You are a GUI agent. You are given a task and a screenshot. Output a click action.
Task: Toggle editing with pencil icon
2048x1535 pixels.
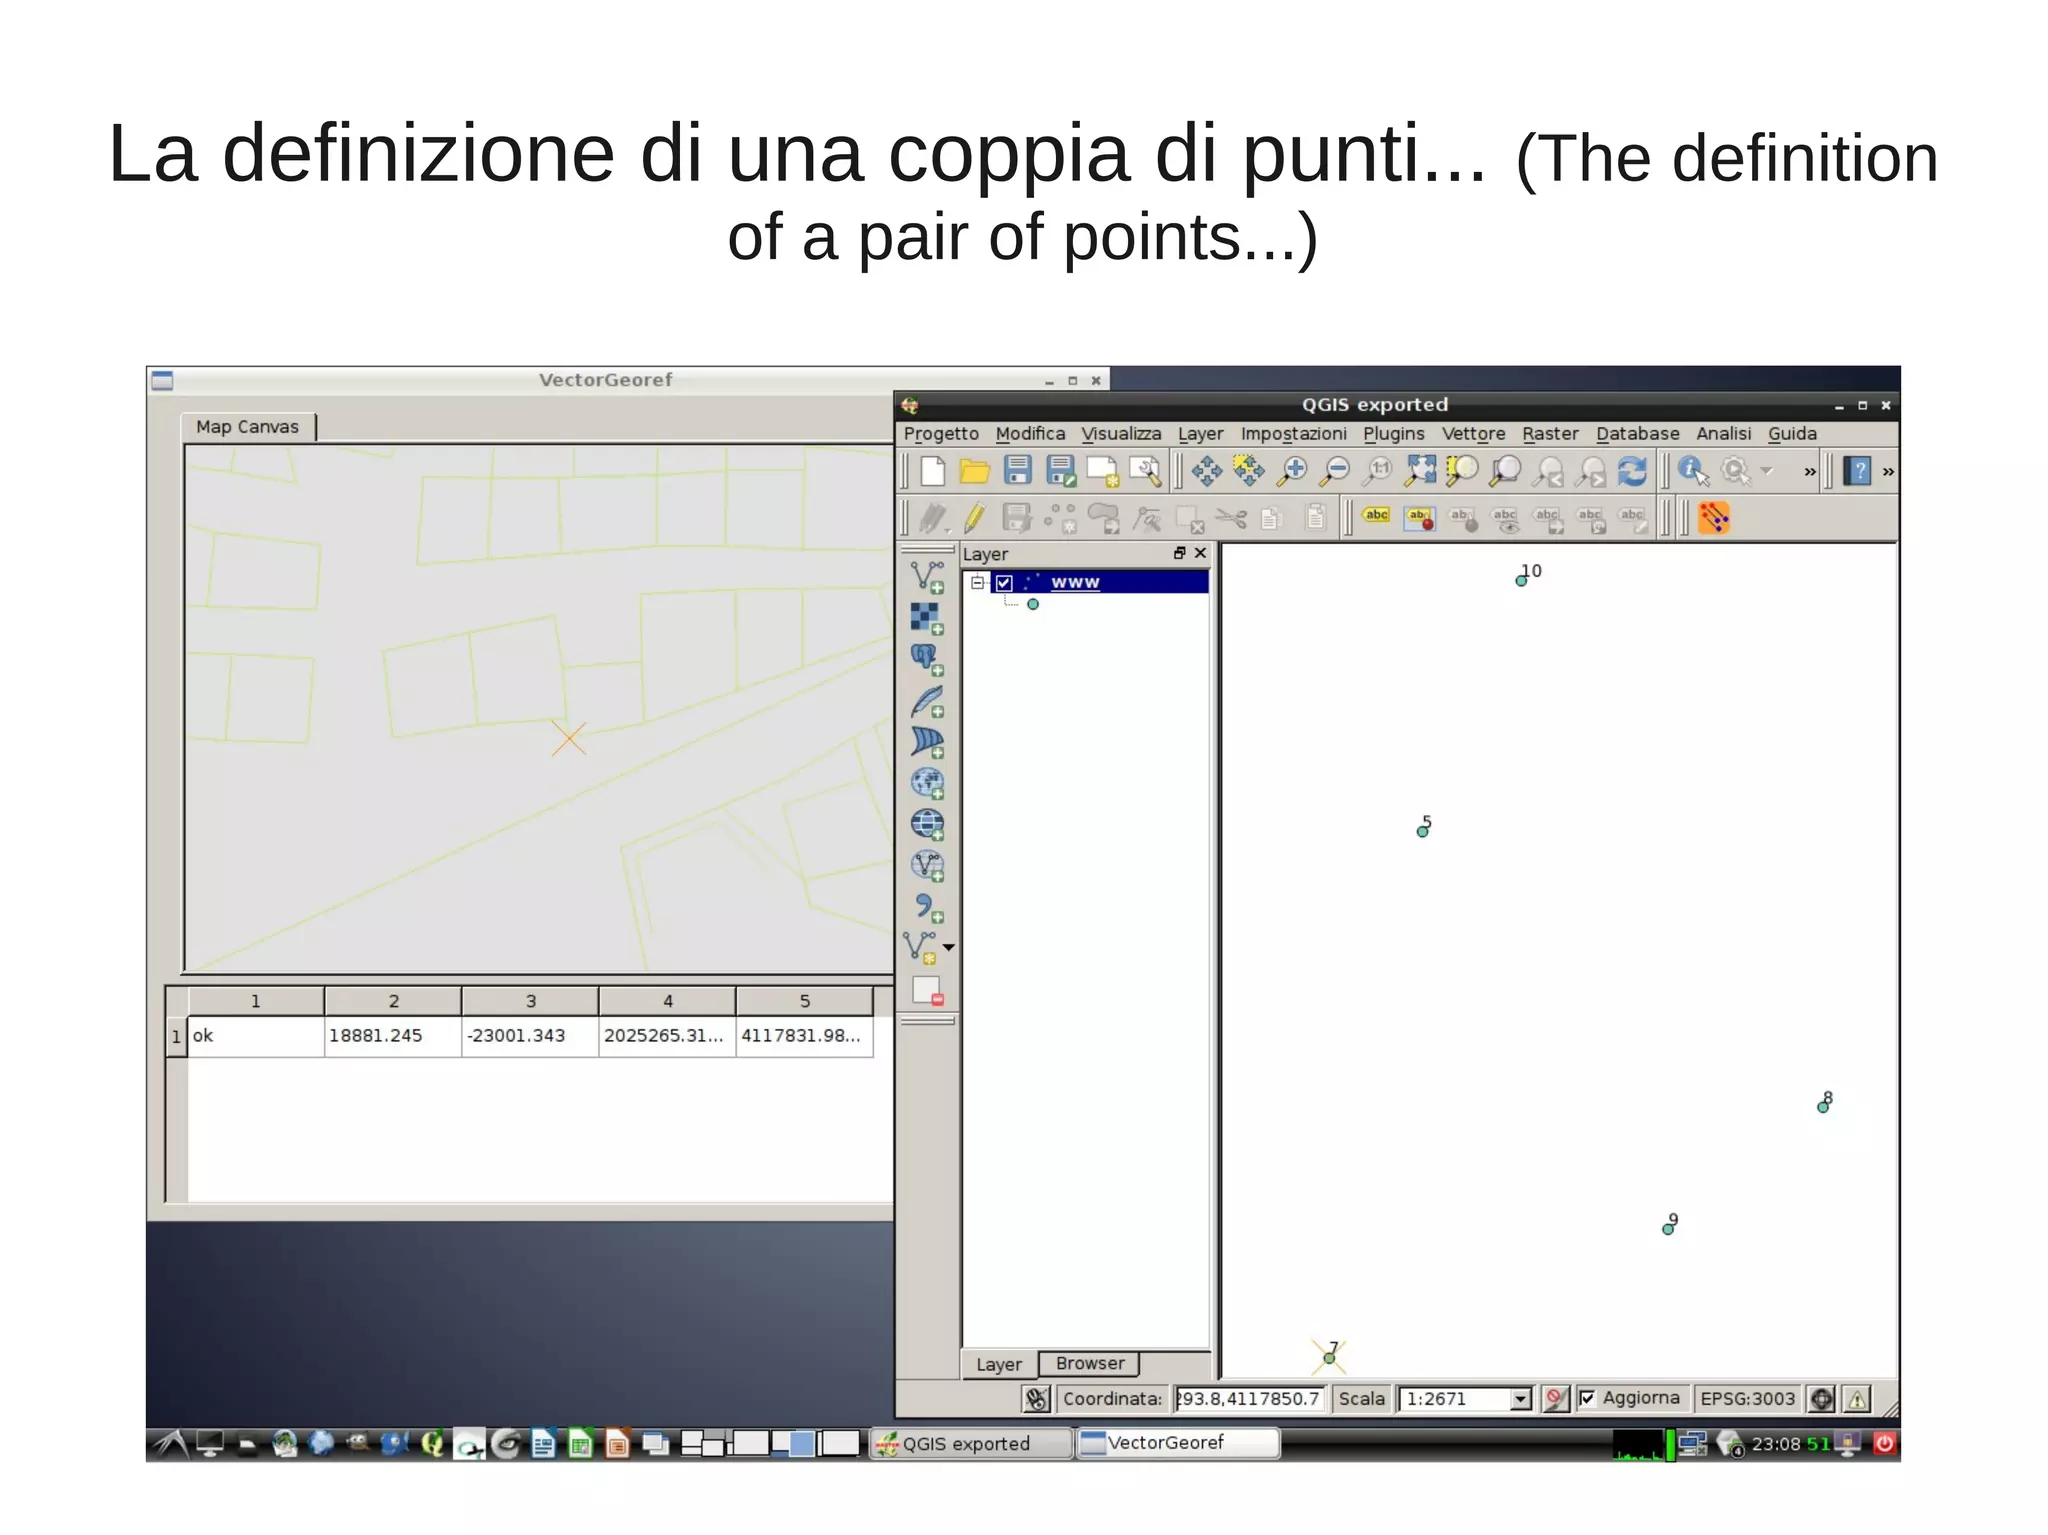pos(974,518)
